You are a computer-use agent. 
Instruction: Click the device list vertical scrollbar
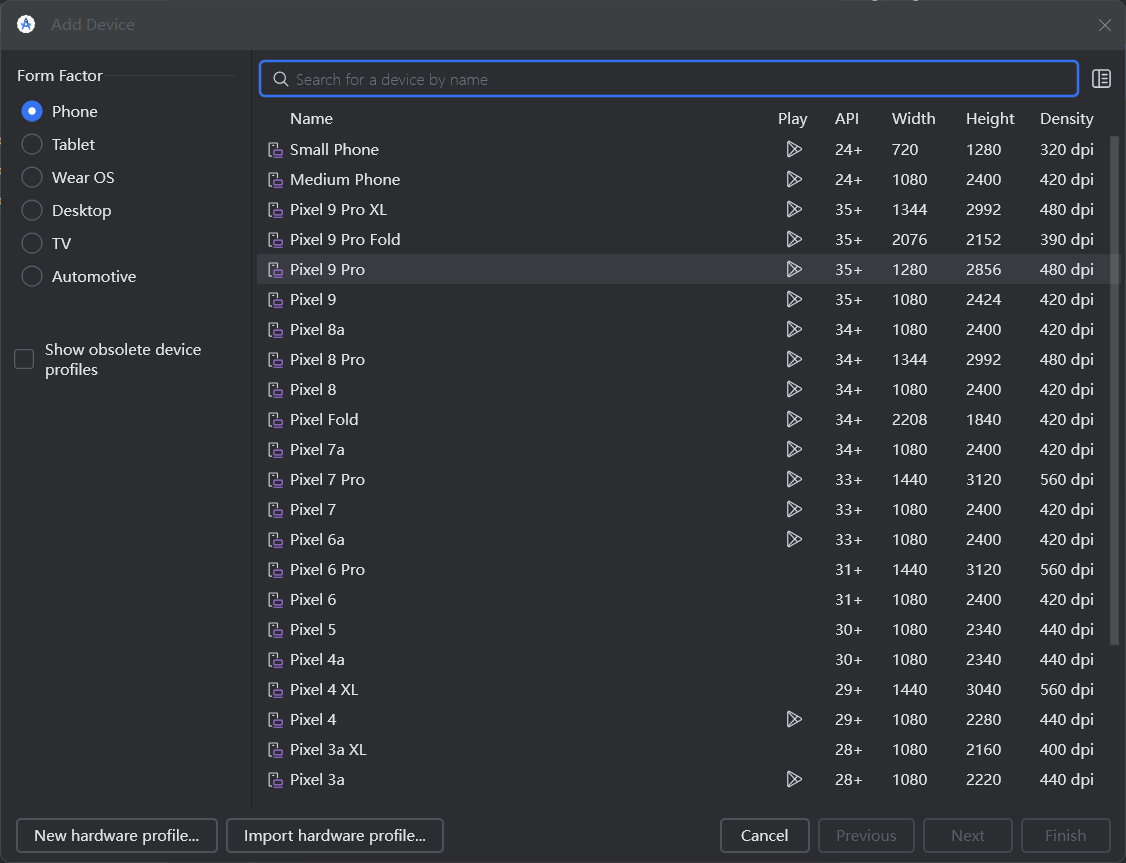click(x=1115, y=390)
